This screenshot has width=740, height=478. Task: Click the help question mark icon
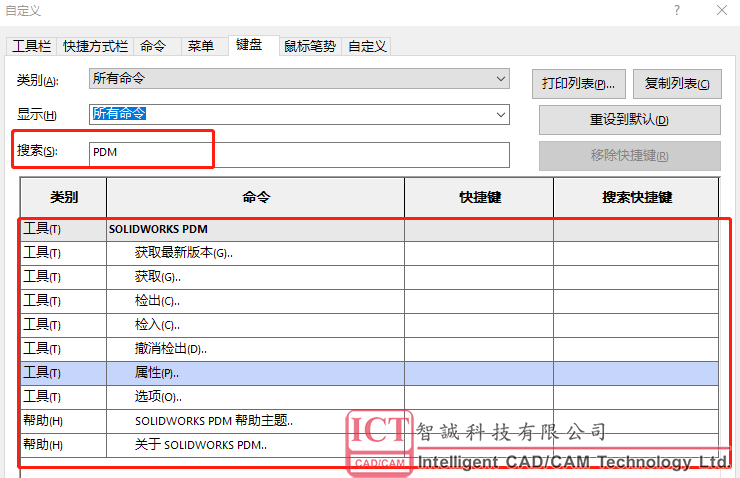point(677,10)
